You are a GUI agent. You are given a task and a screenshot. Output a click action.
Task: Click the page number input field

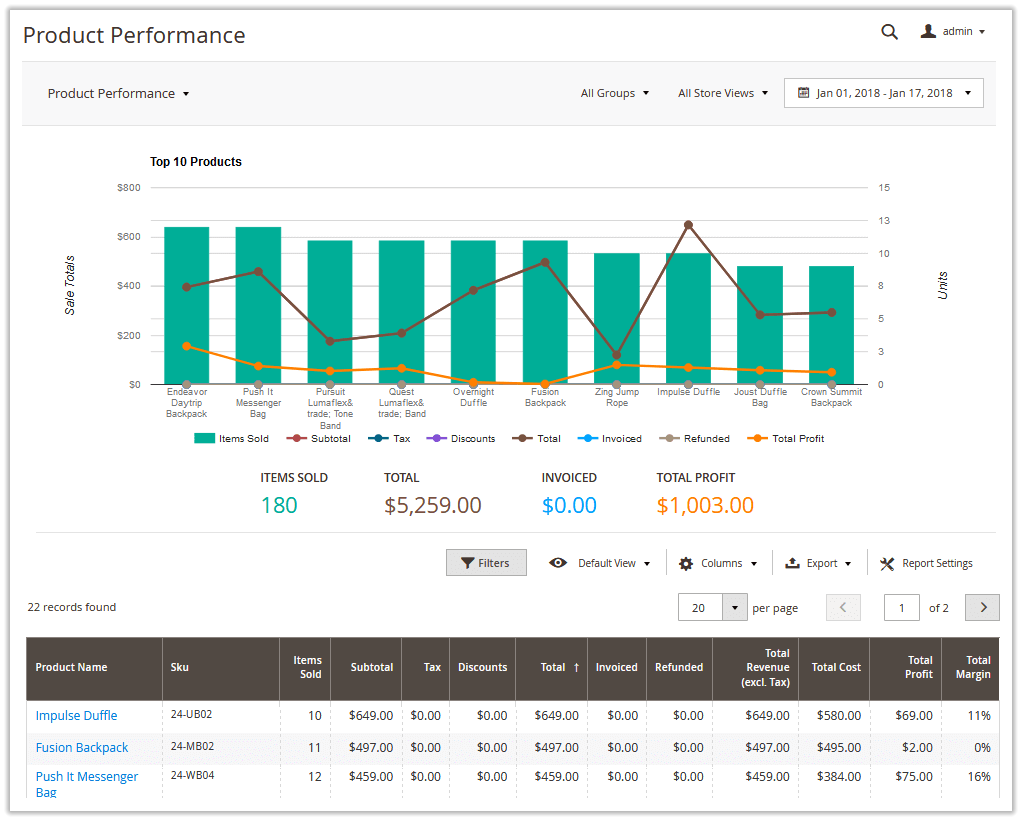901,607
